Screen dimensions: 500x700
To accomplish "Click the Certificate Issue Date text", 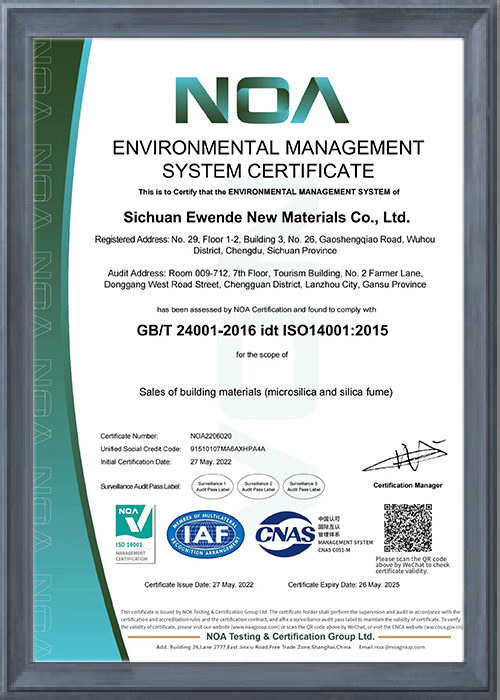I will [x=199, y=585].
